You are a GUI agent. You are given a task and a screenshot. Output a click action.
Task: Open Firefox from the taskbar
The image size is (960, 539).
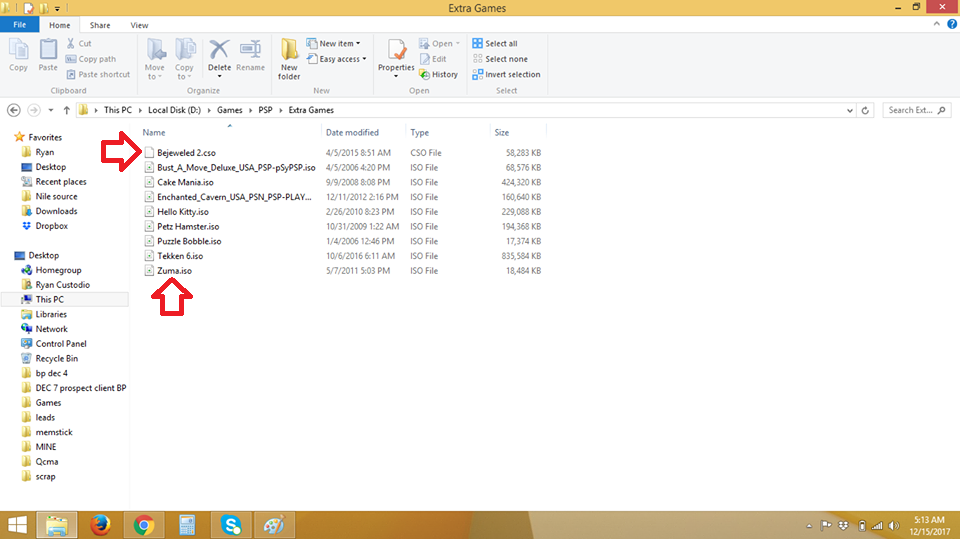point(100,525)
